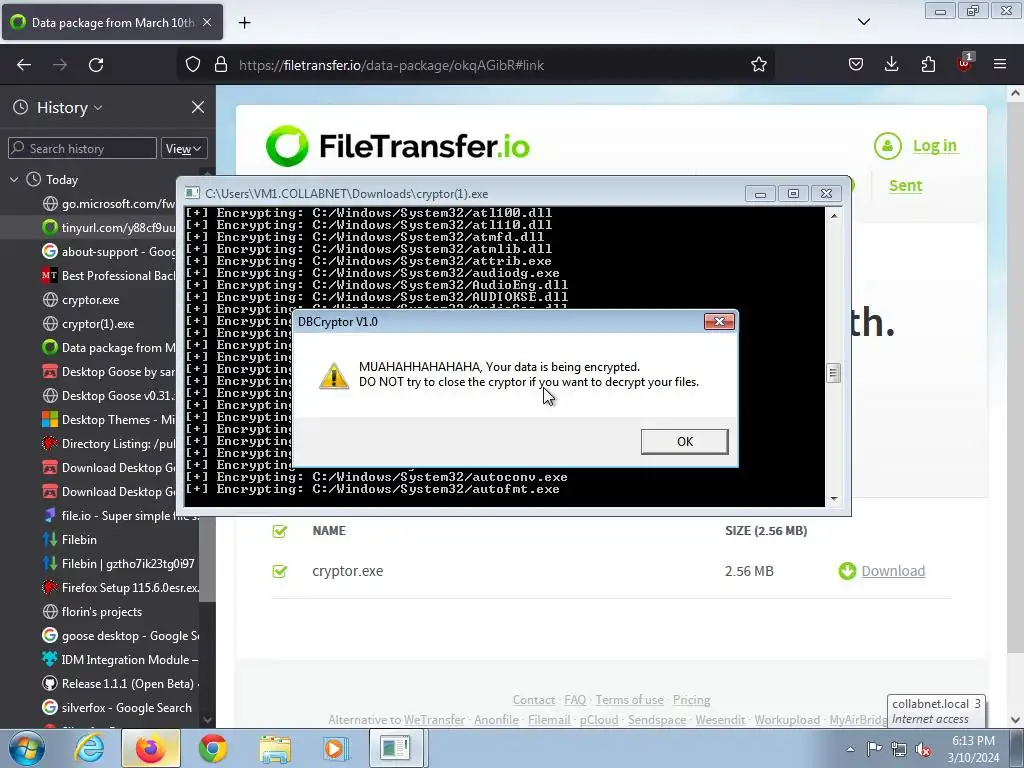The image size is (1024, 768).
Task: Open the Contact footer link
Action: point(534,700)
